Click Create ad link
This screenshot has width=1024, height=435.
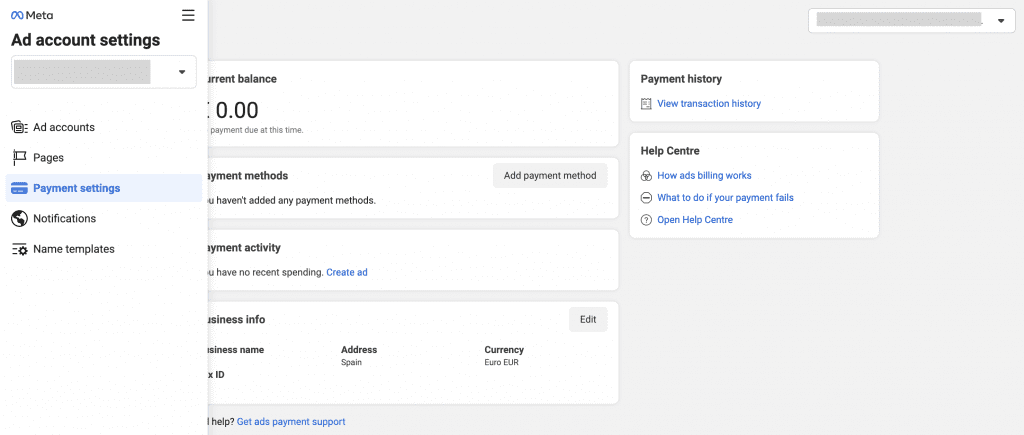(x=347, y=272)
